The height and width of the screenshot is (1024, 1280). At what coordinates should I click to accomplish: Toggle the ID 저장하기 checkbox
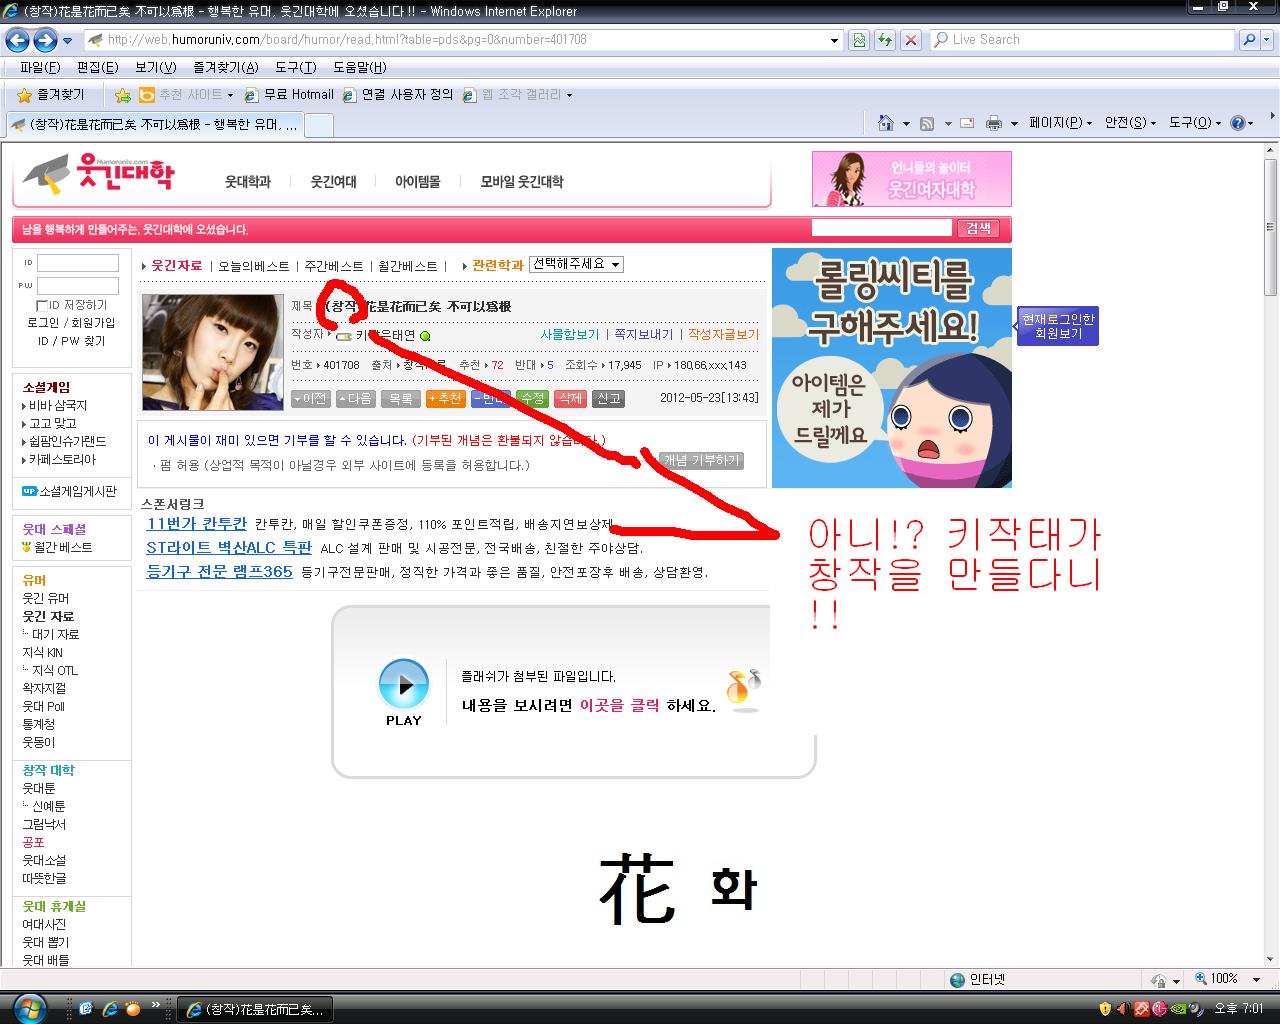[x=42, y=305]
